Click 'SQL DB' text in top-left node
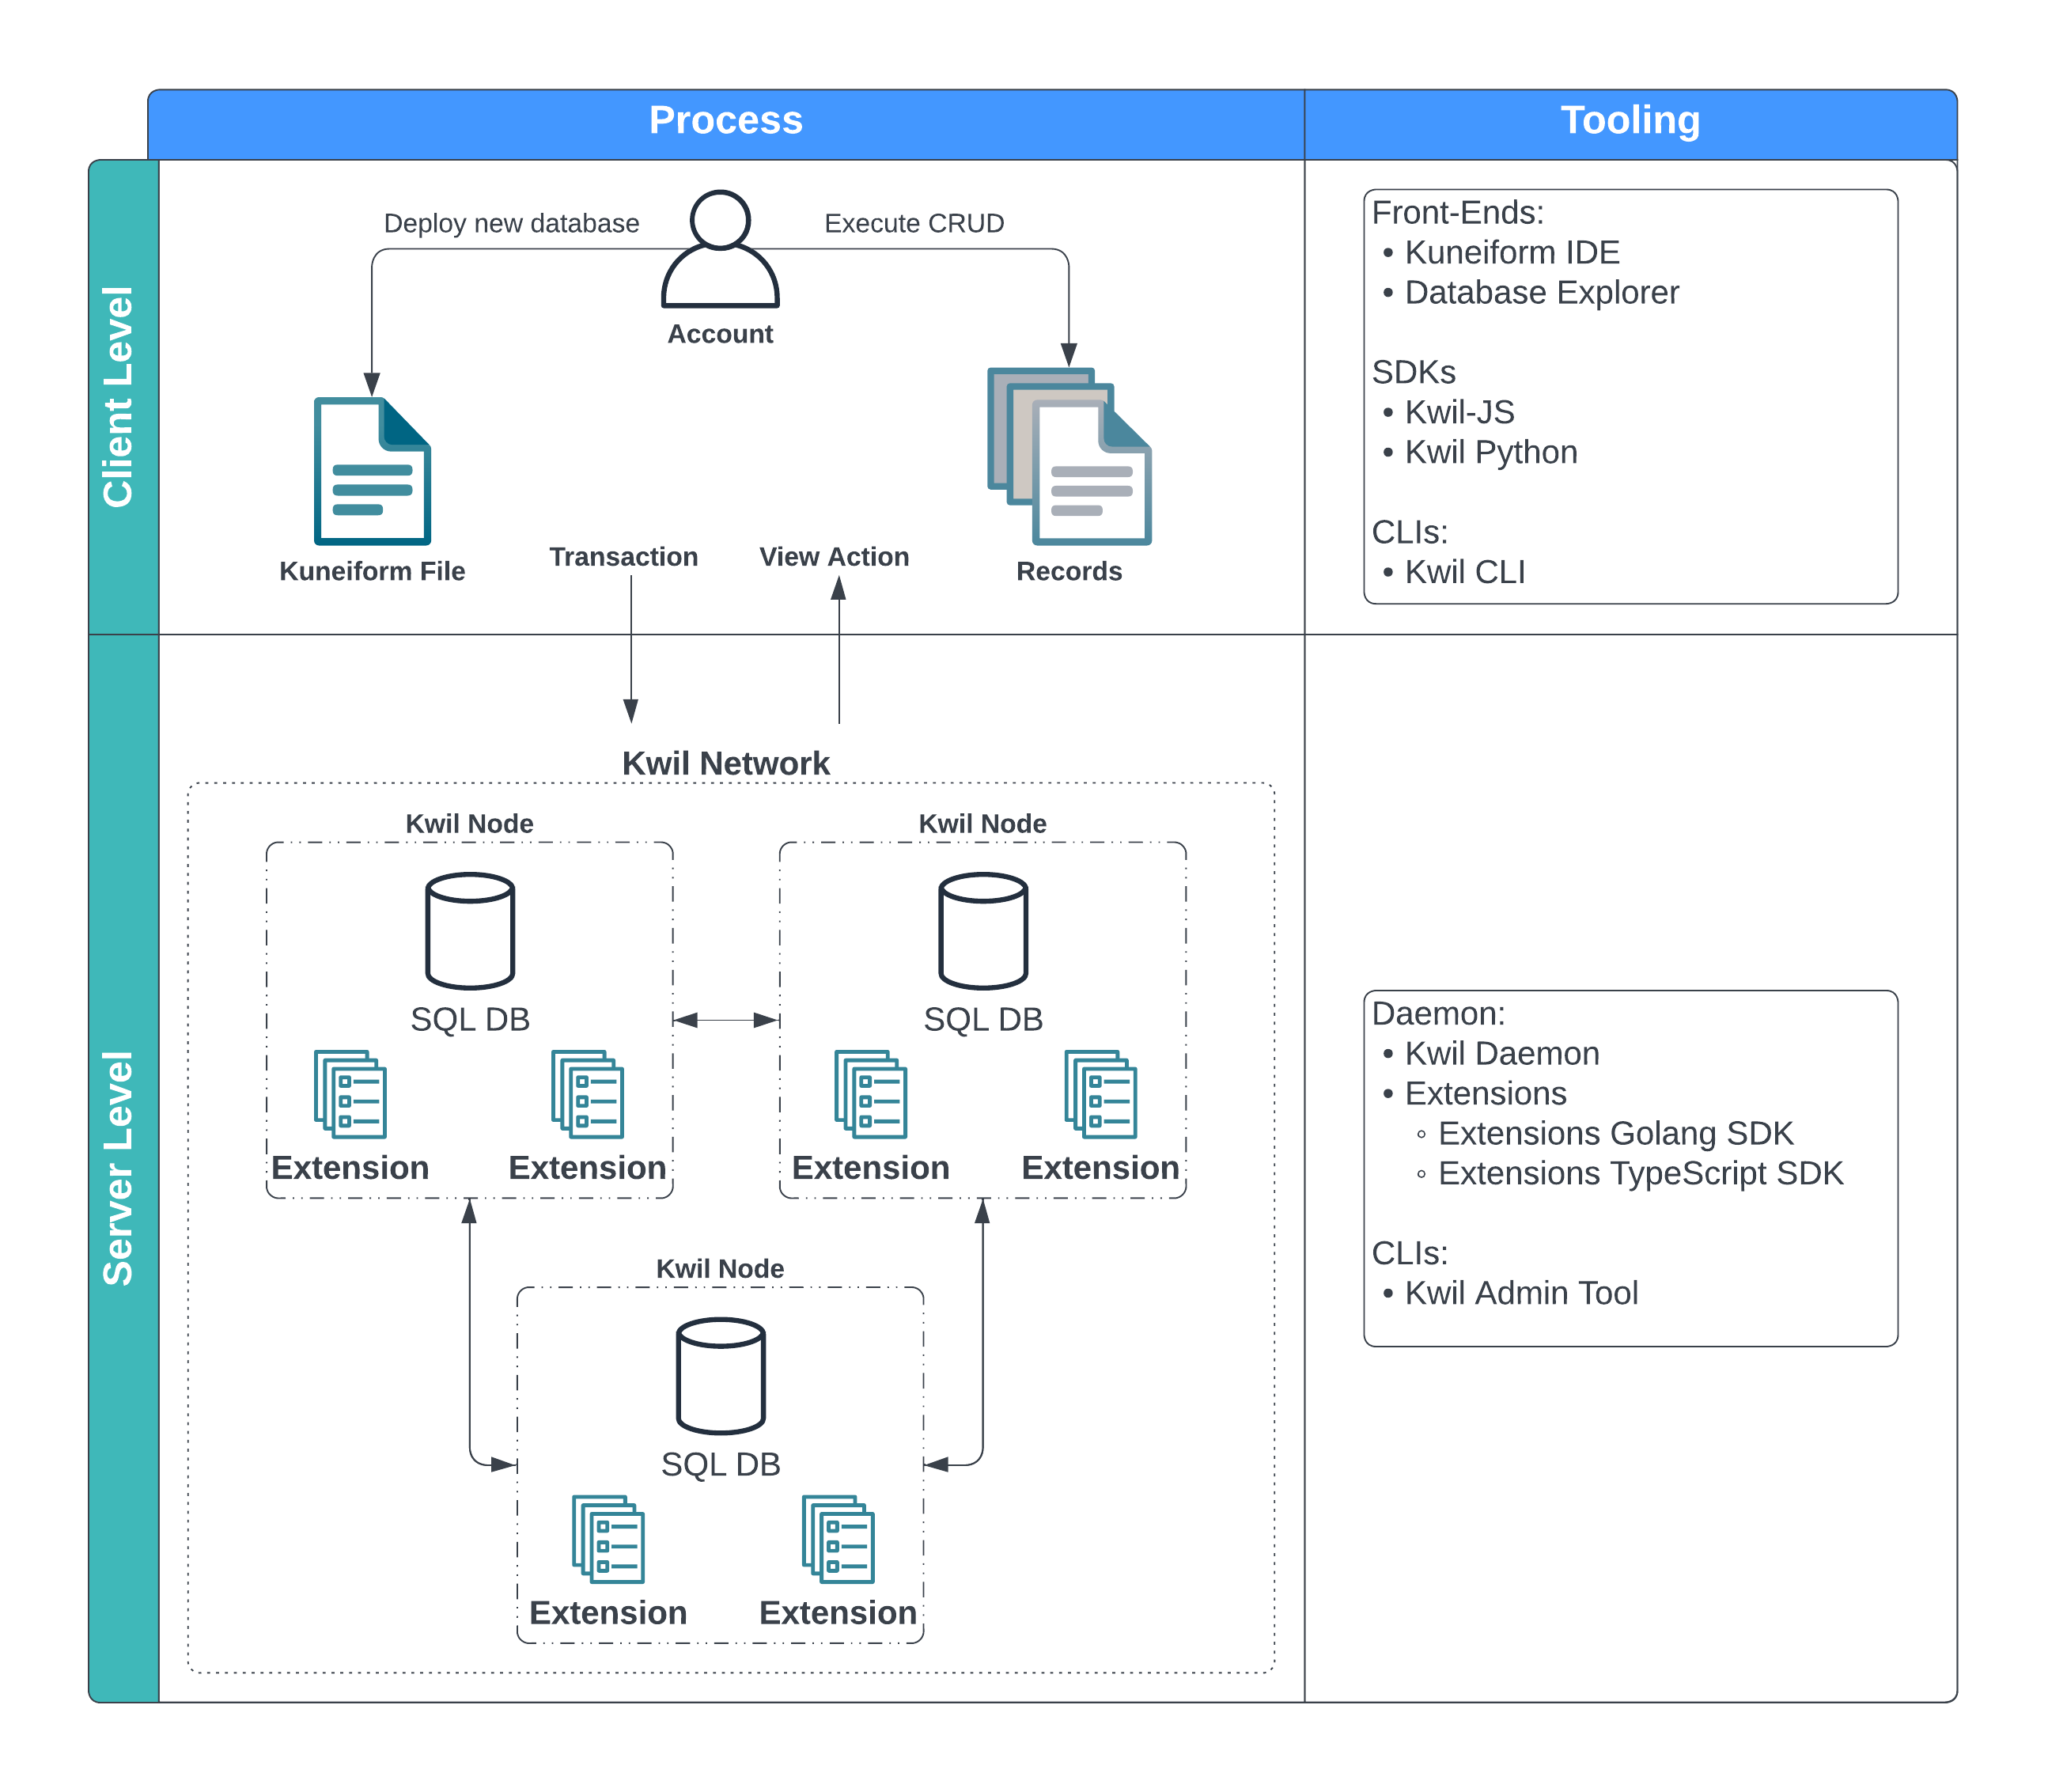Viewport: 2048px width, 1792px height. [470, 1019]
